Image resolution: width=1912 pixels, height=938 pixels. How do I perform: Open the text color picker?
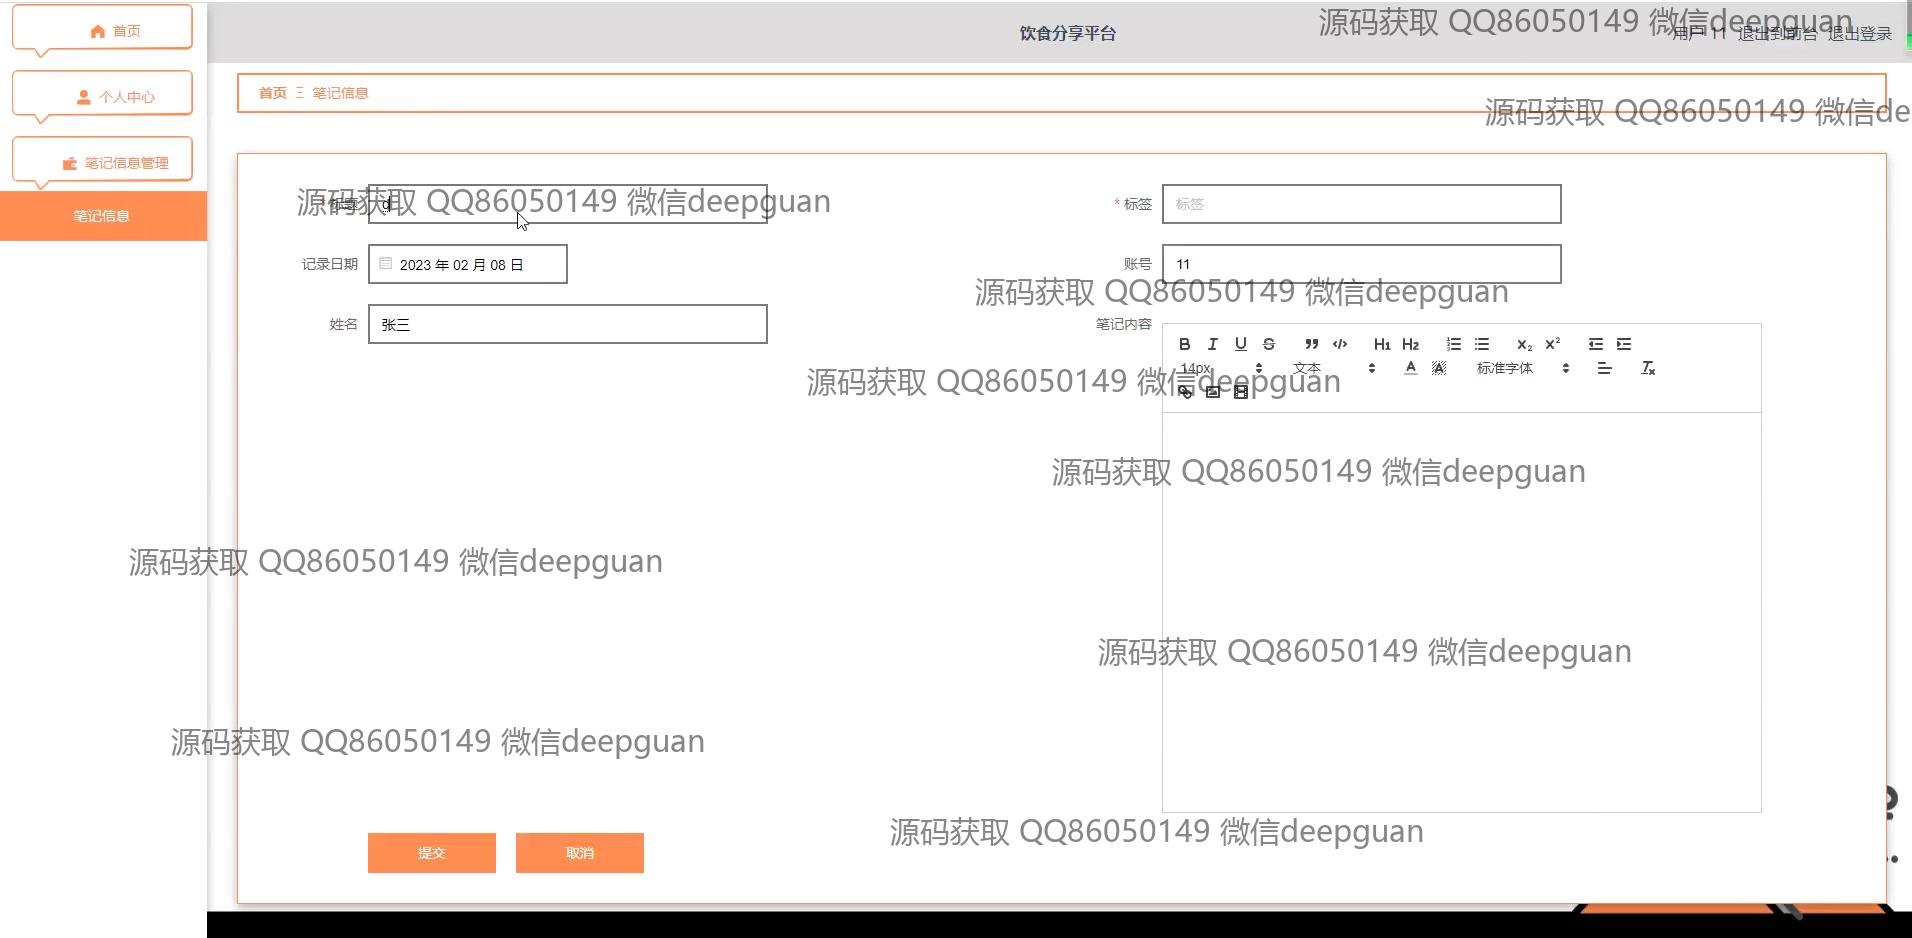(x=1410, y=368)
